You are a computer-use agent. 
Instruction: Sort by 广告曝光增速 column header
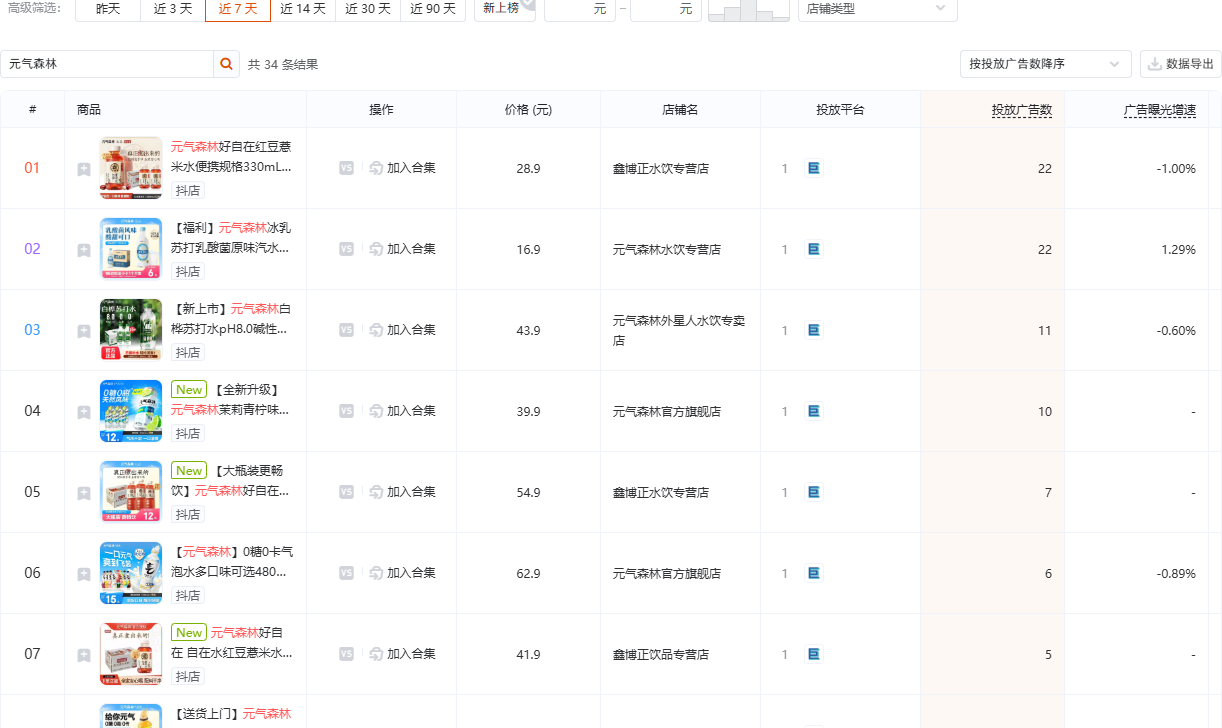click(1160, 110)
